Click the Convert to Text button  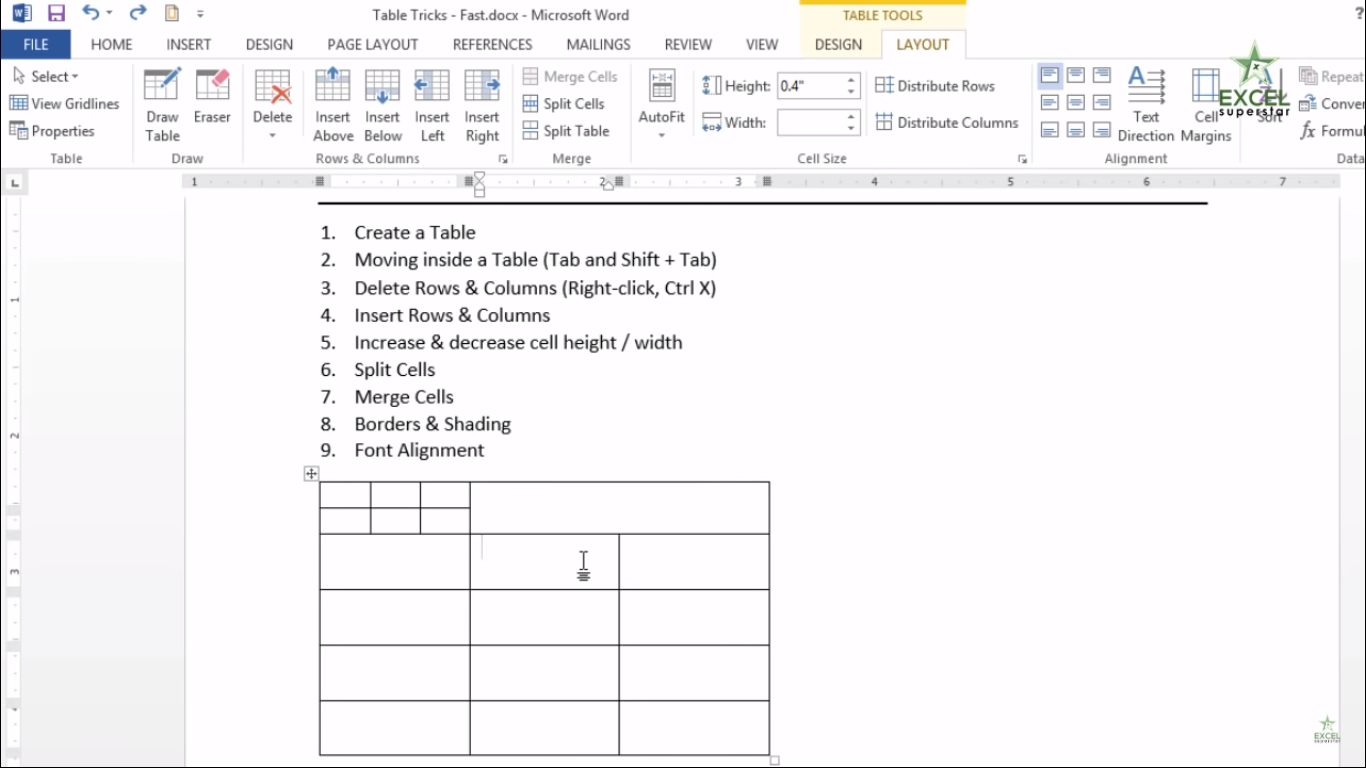click(1331, 104)
